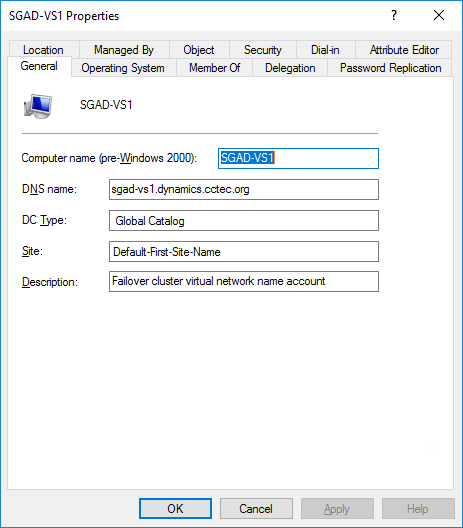Switch to the Managed By tab
This screenshot has height=528, width=463.
(x=124, y=50)
